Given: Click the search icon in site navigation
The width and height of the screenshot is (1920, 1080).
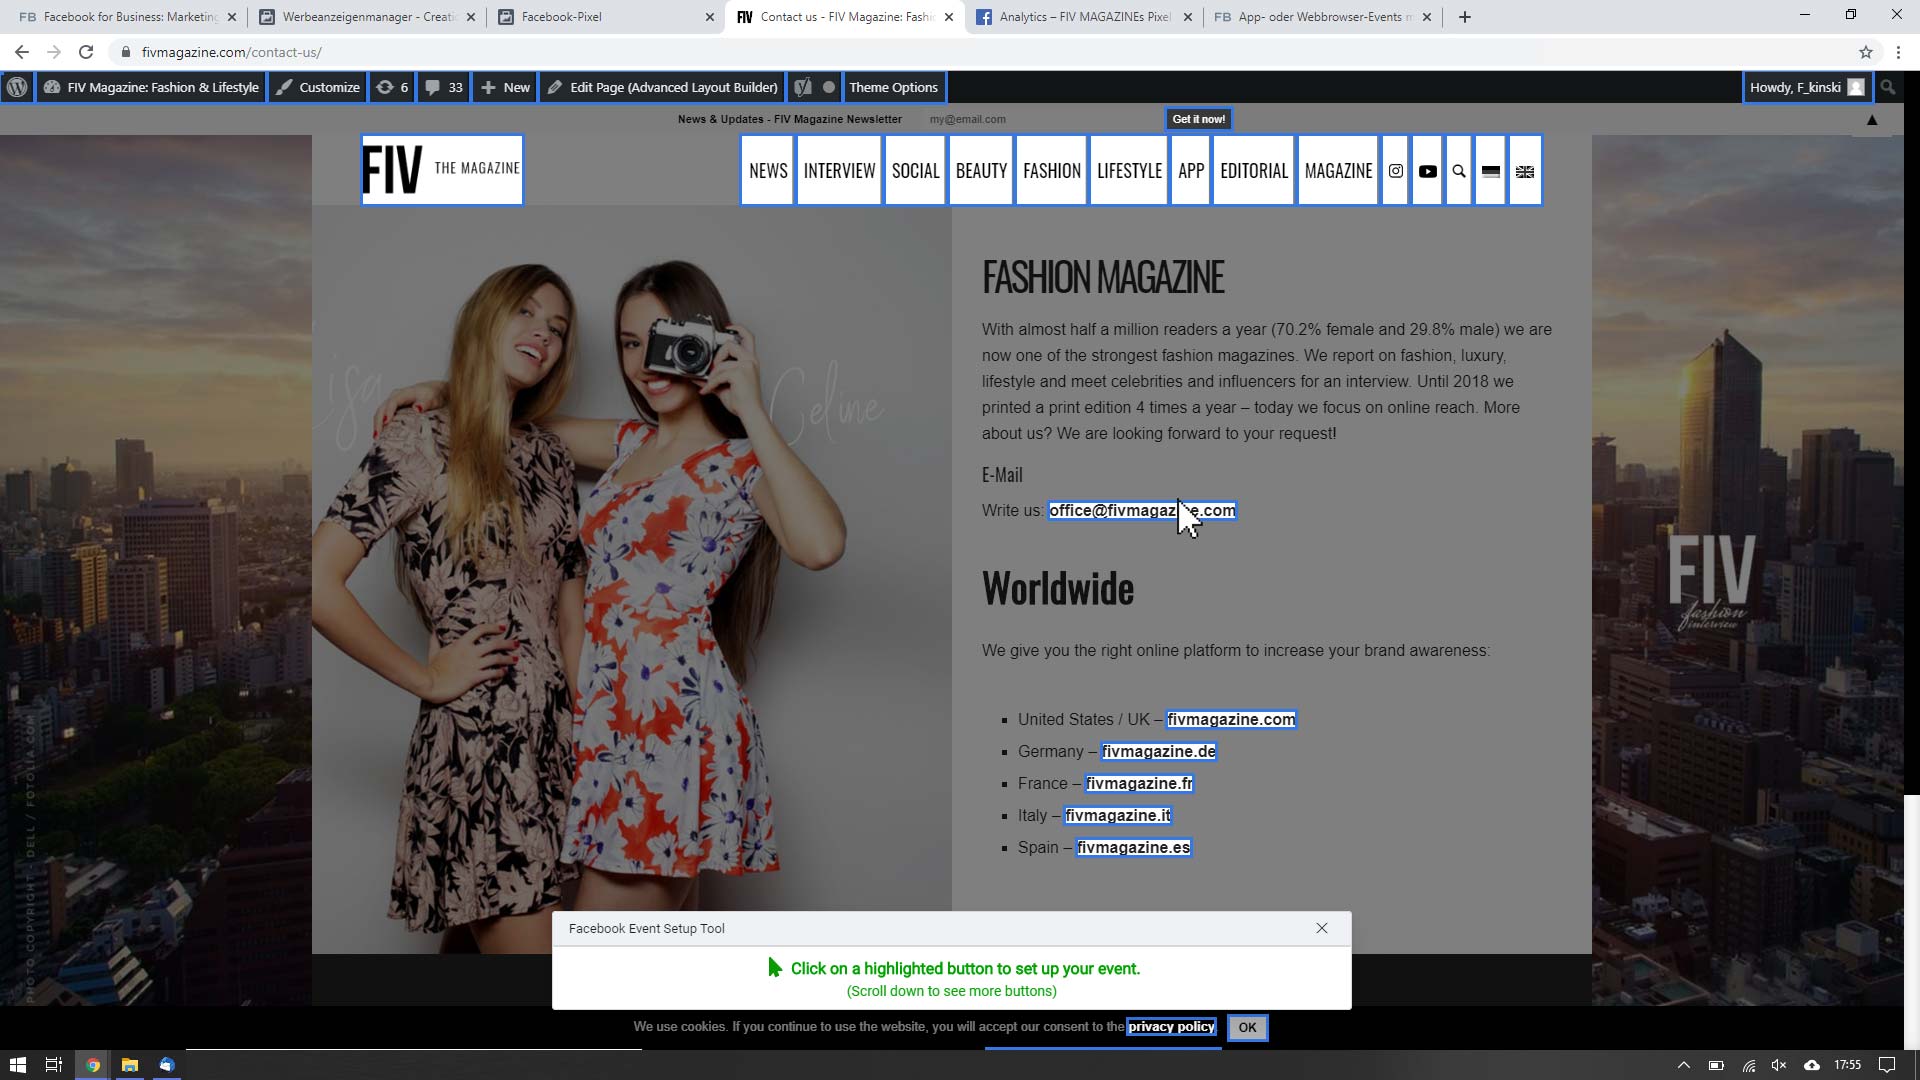Looking at the screenshot, I should pos(1459,171).
